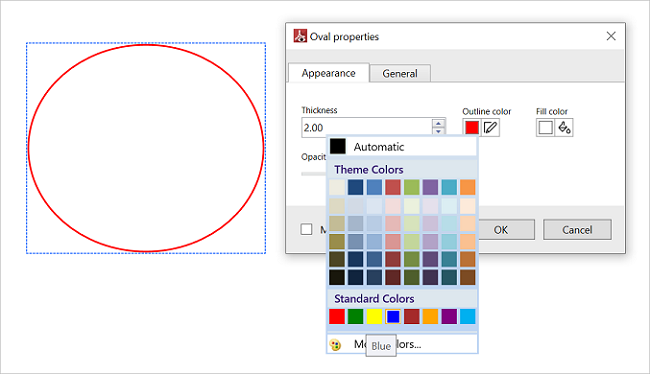Close the Oval properties dialog

point(611,36)
